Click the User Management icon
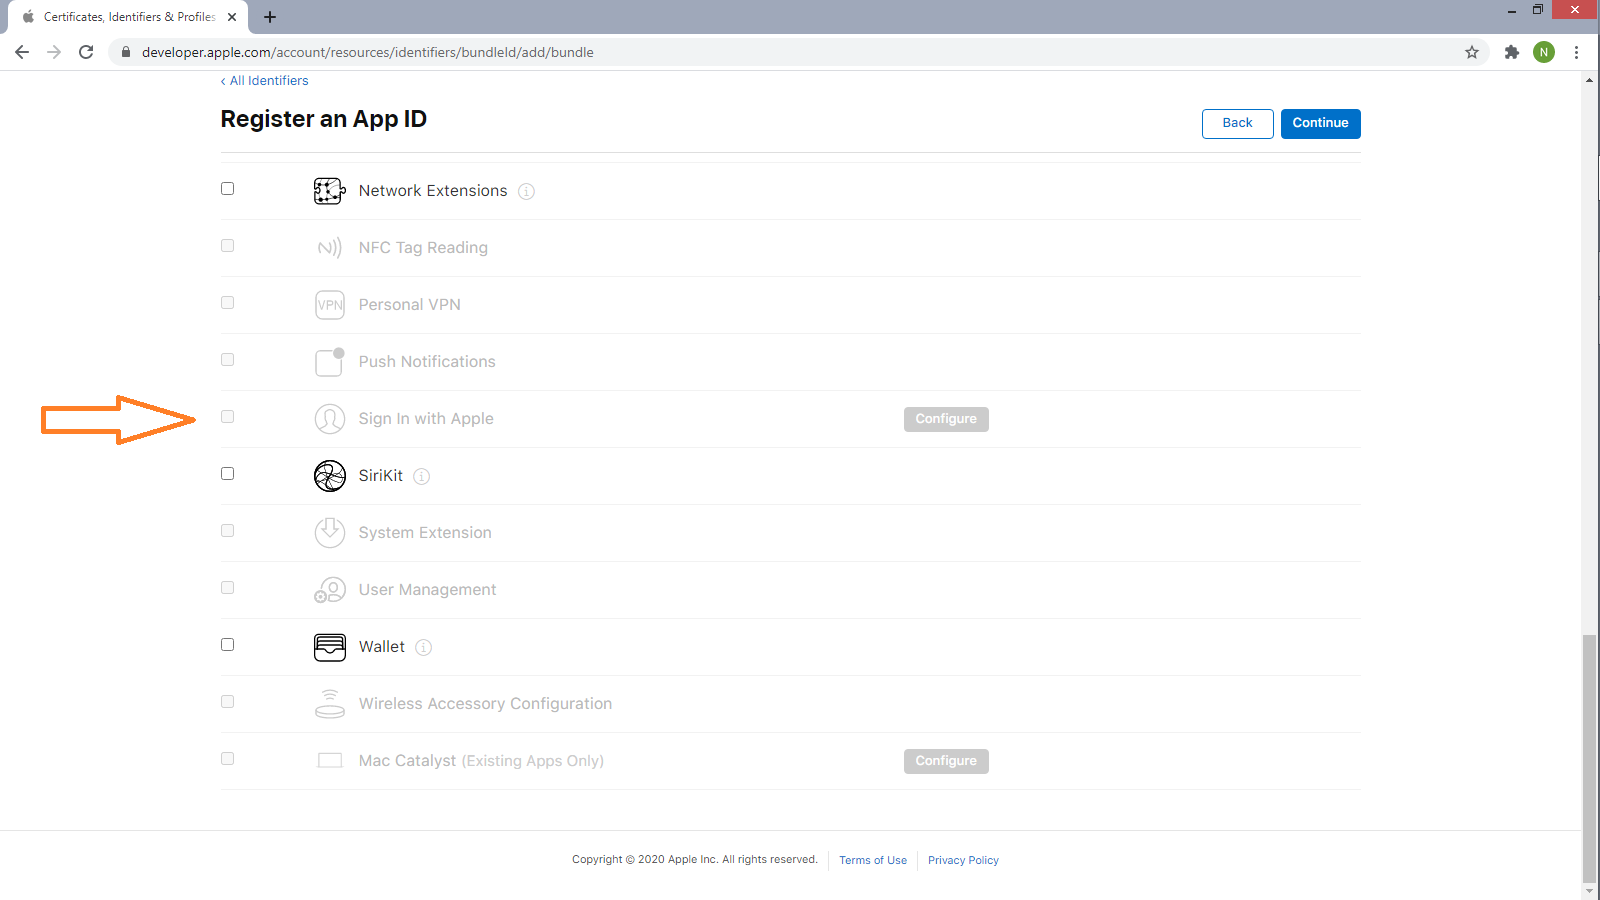The width and height of the screenshot is (1600, 900). tap(330, 590)
